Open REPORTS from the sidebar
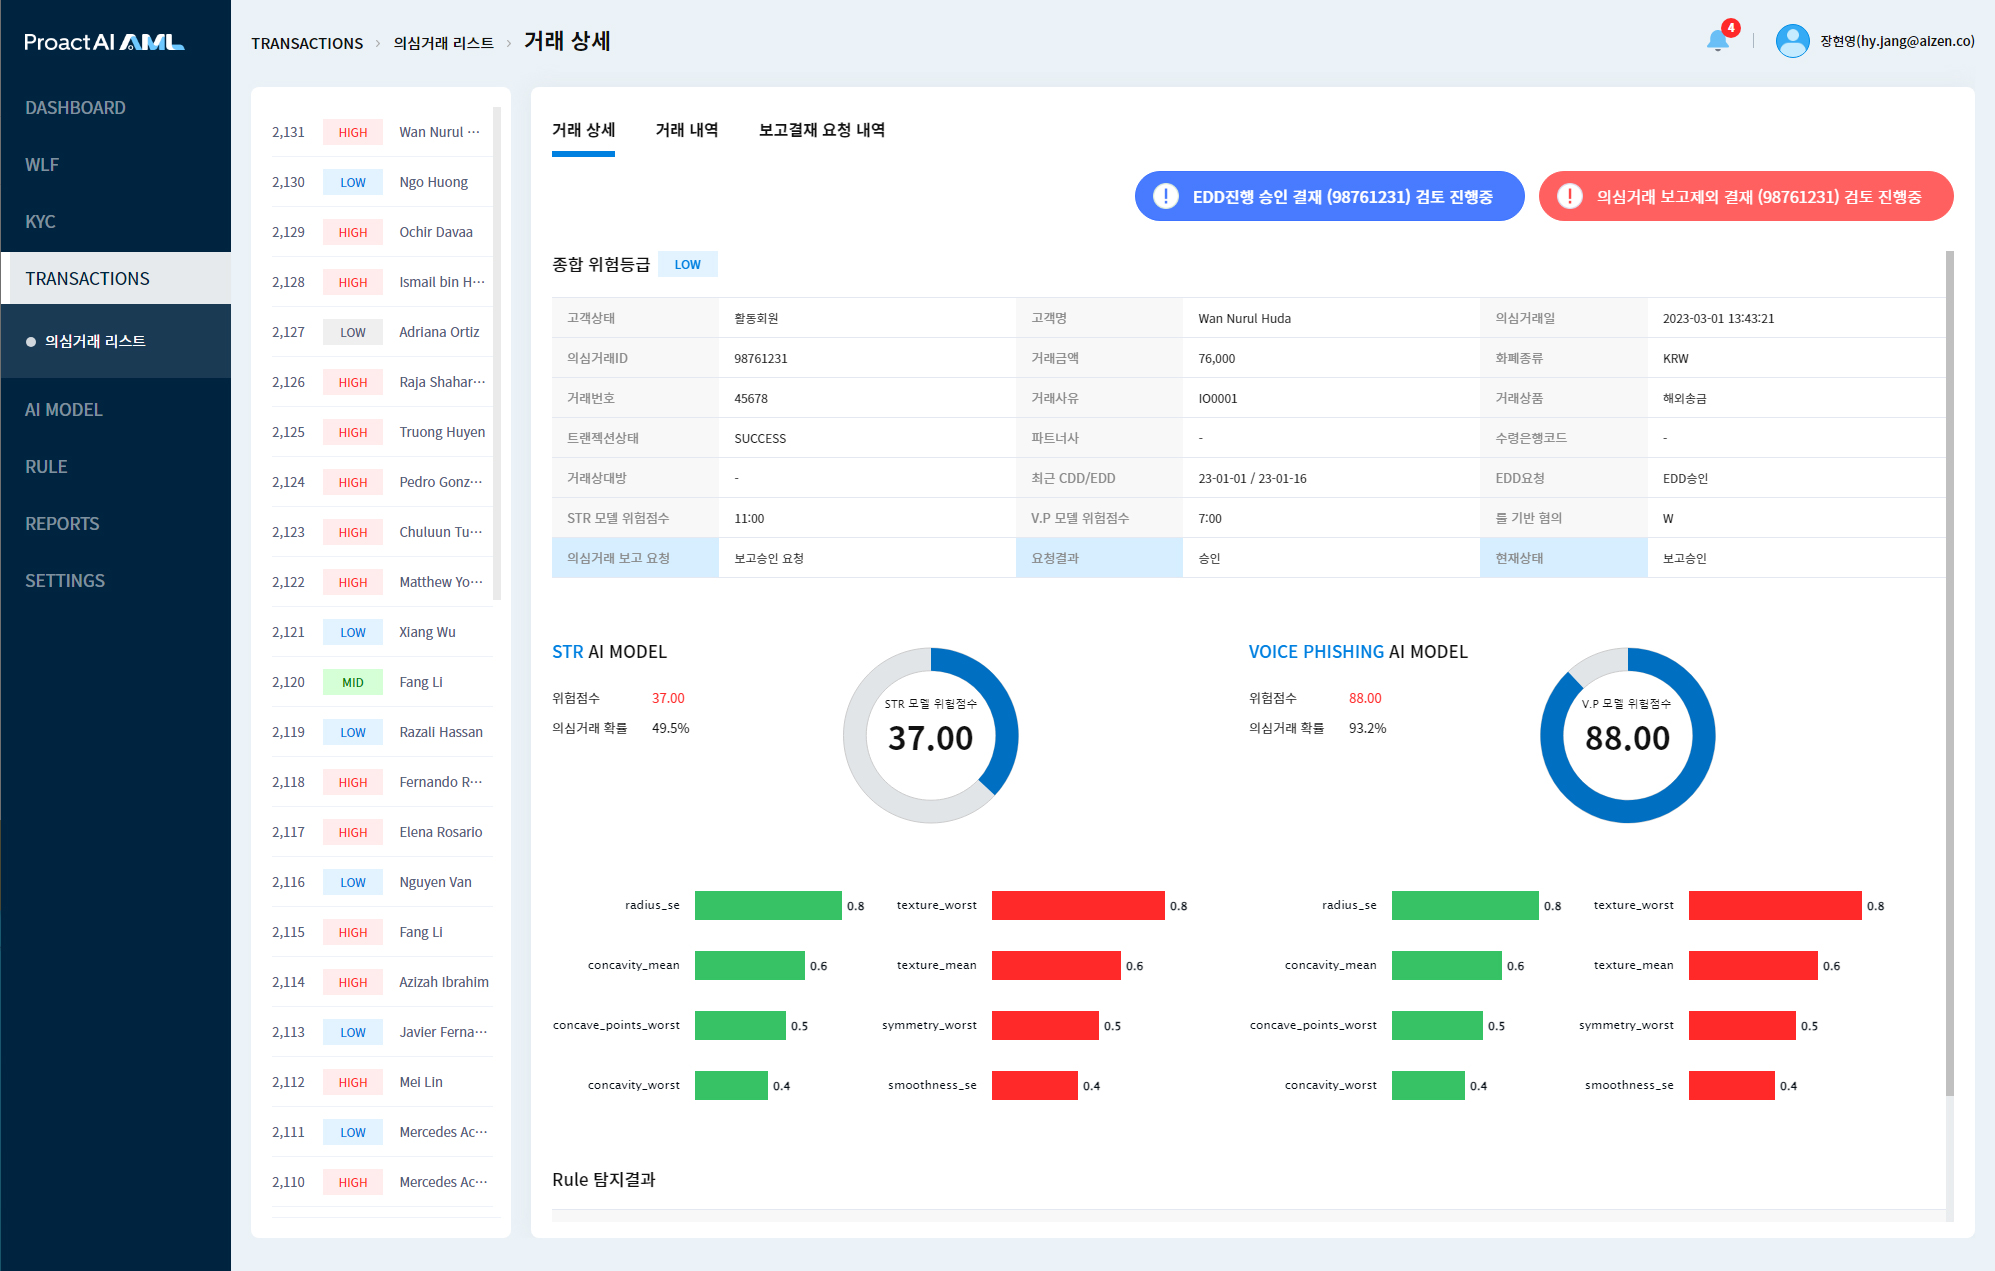 click(x=62, y=524)
